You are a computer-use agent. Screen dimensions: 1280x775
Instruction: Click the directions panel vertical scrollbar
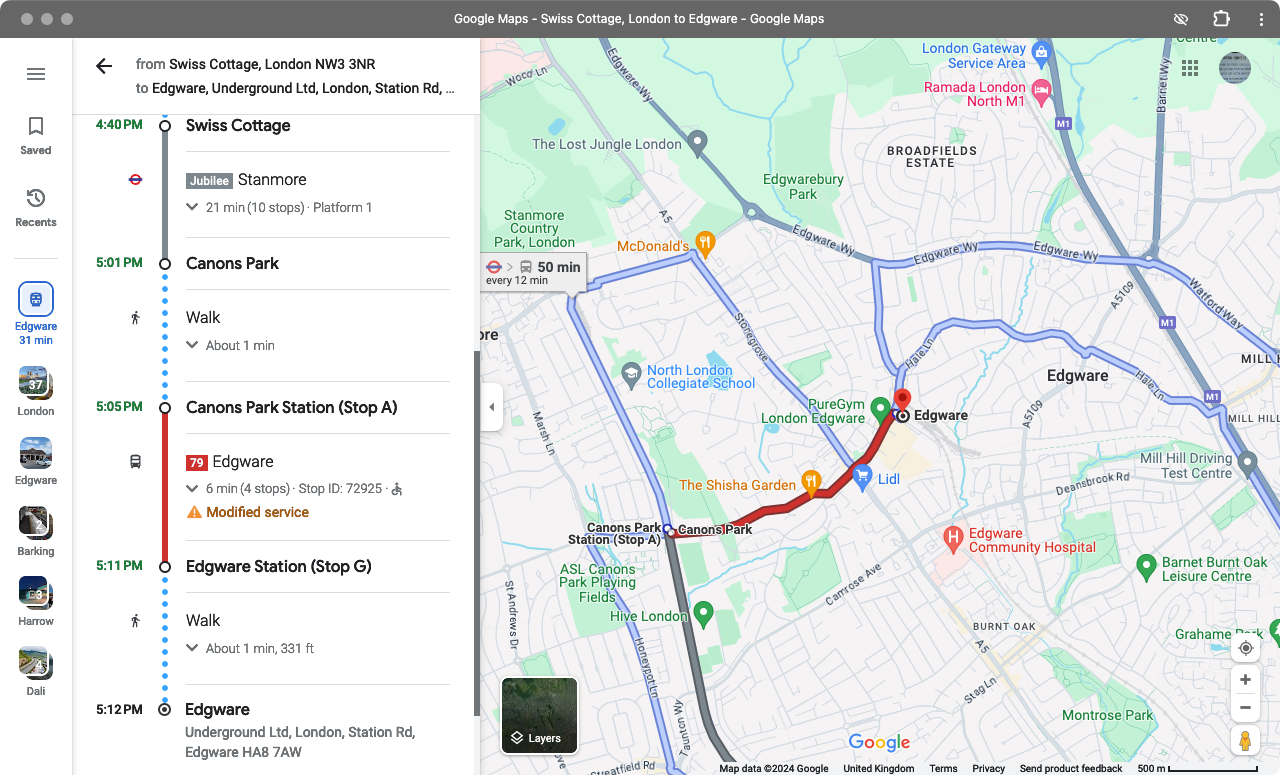click(476, 530)
